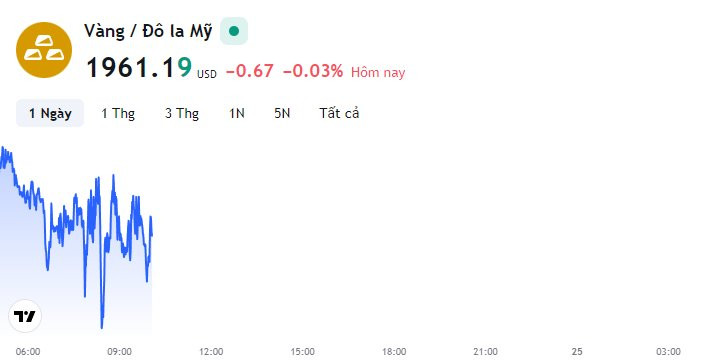Select the 1N one-year range tab

[237, 113]
